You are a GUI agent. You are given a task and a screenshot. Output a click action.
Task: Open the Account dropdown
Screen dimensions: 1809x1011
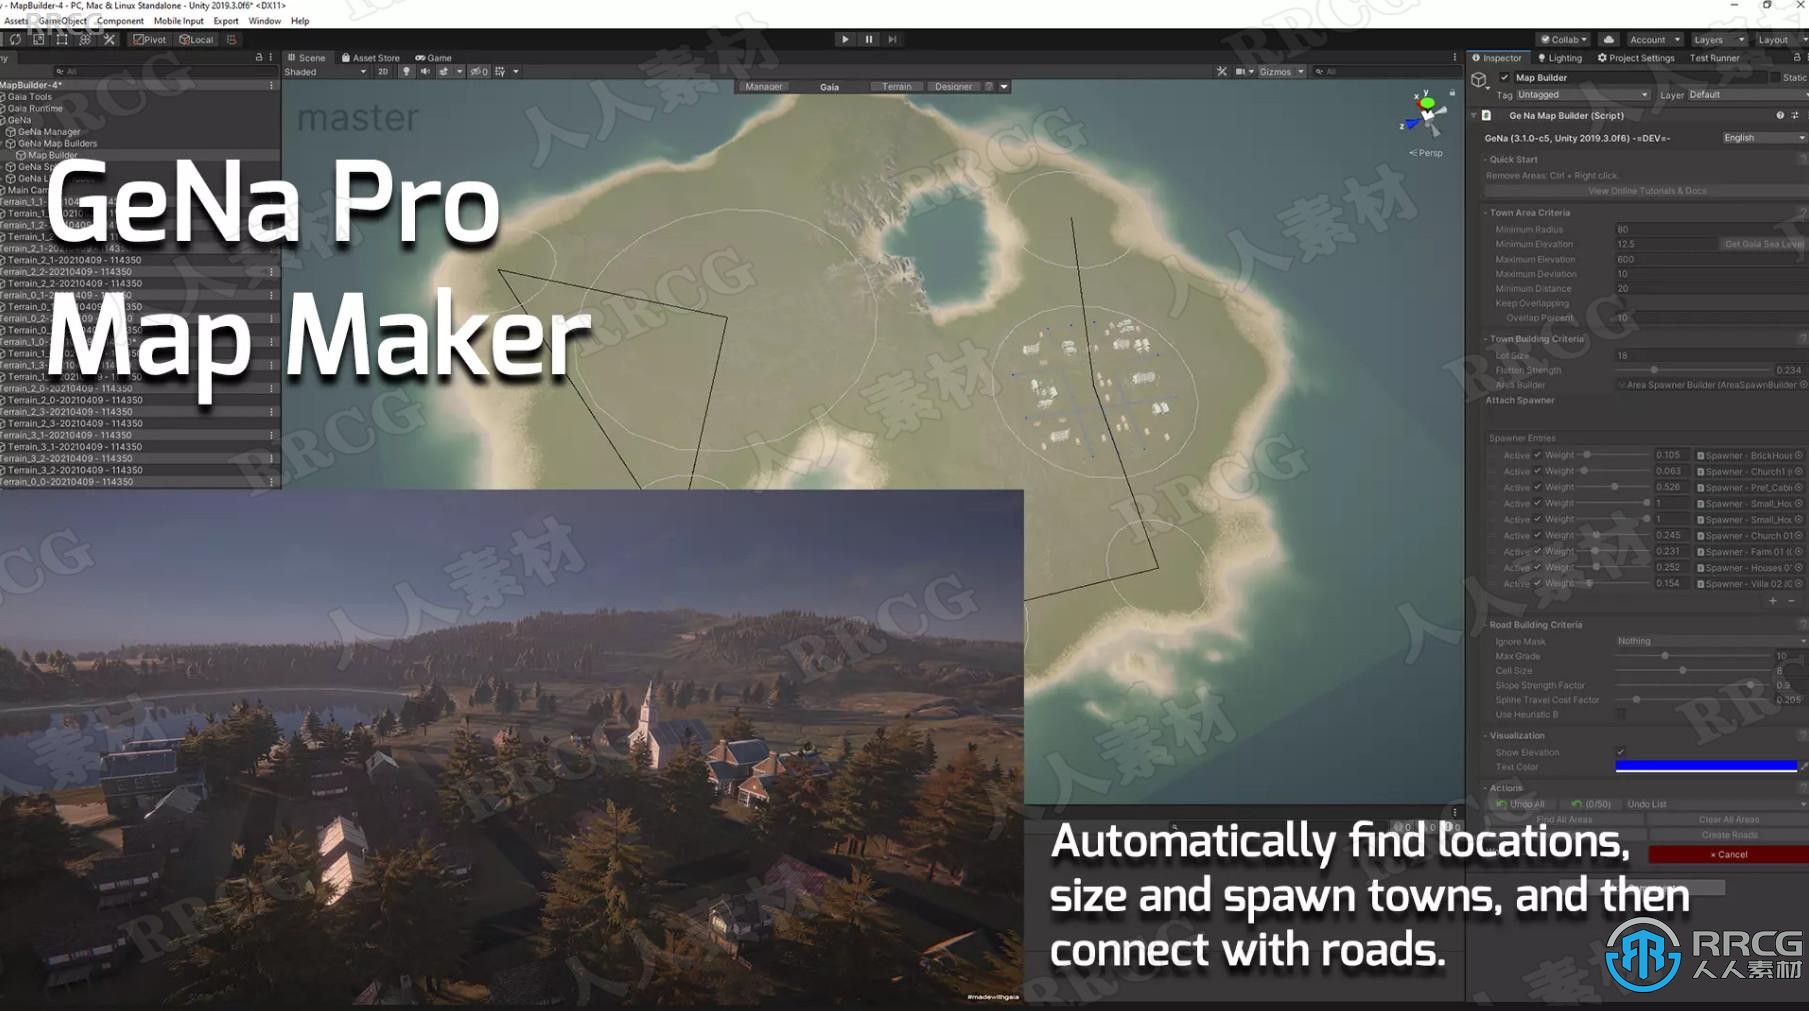click(x=1654, y=40)
